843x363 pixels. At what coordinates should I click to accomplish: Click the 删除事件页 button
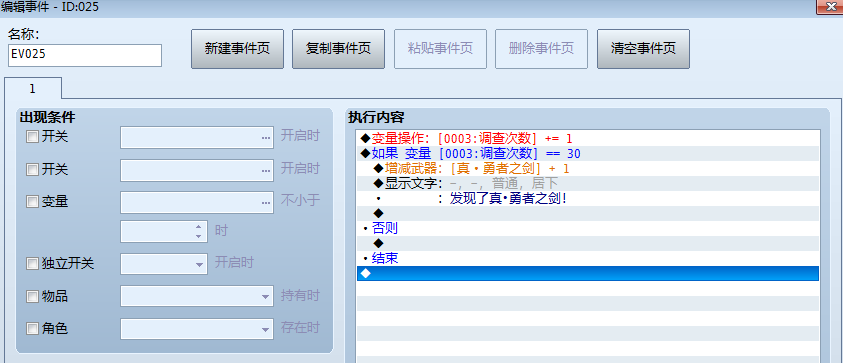[x=541, y=49]
